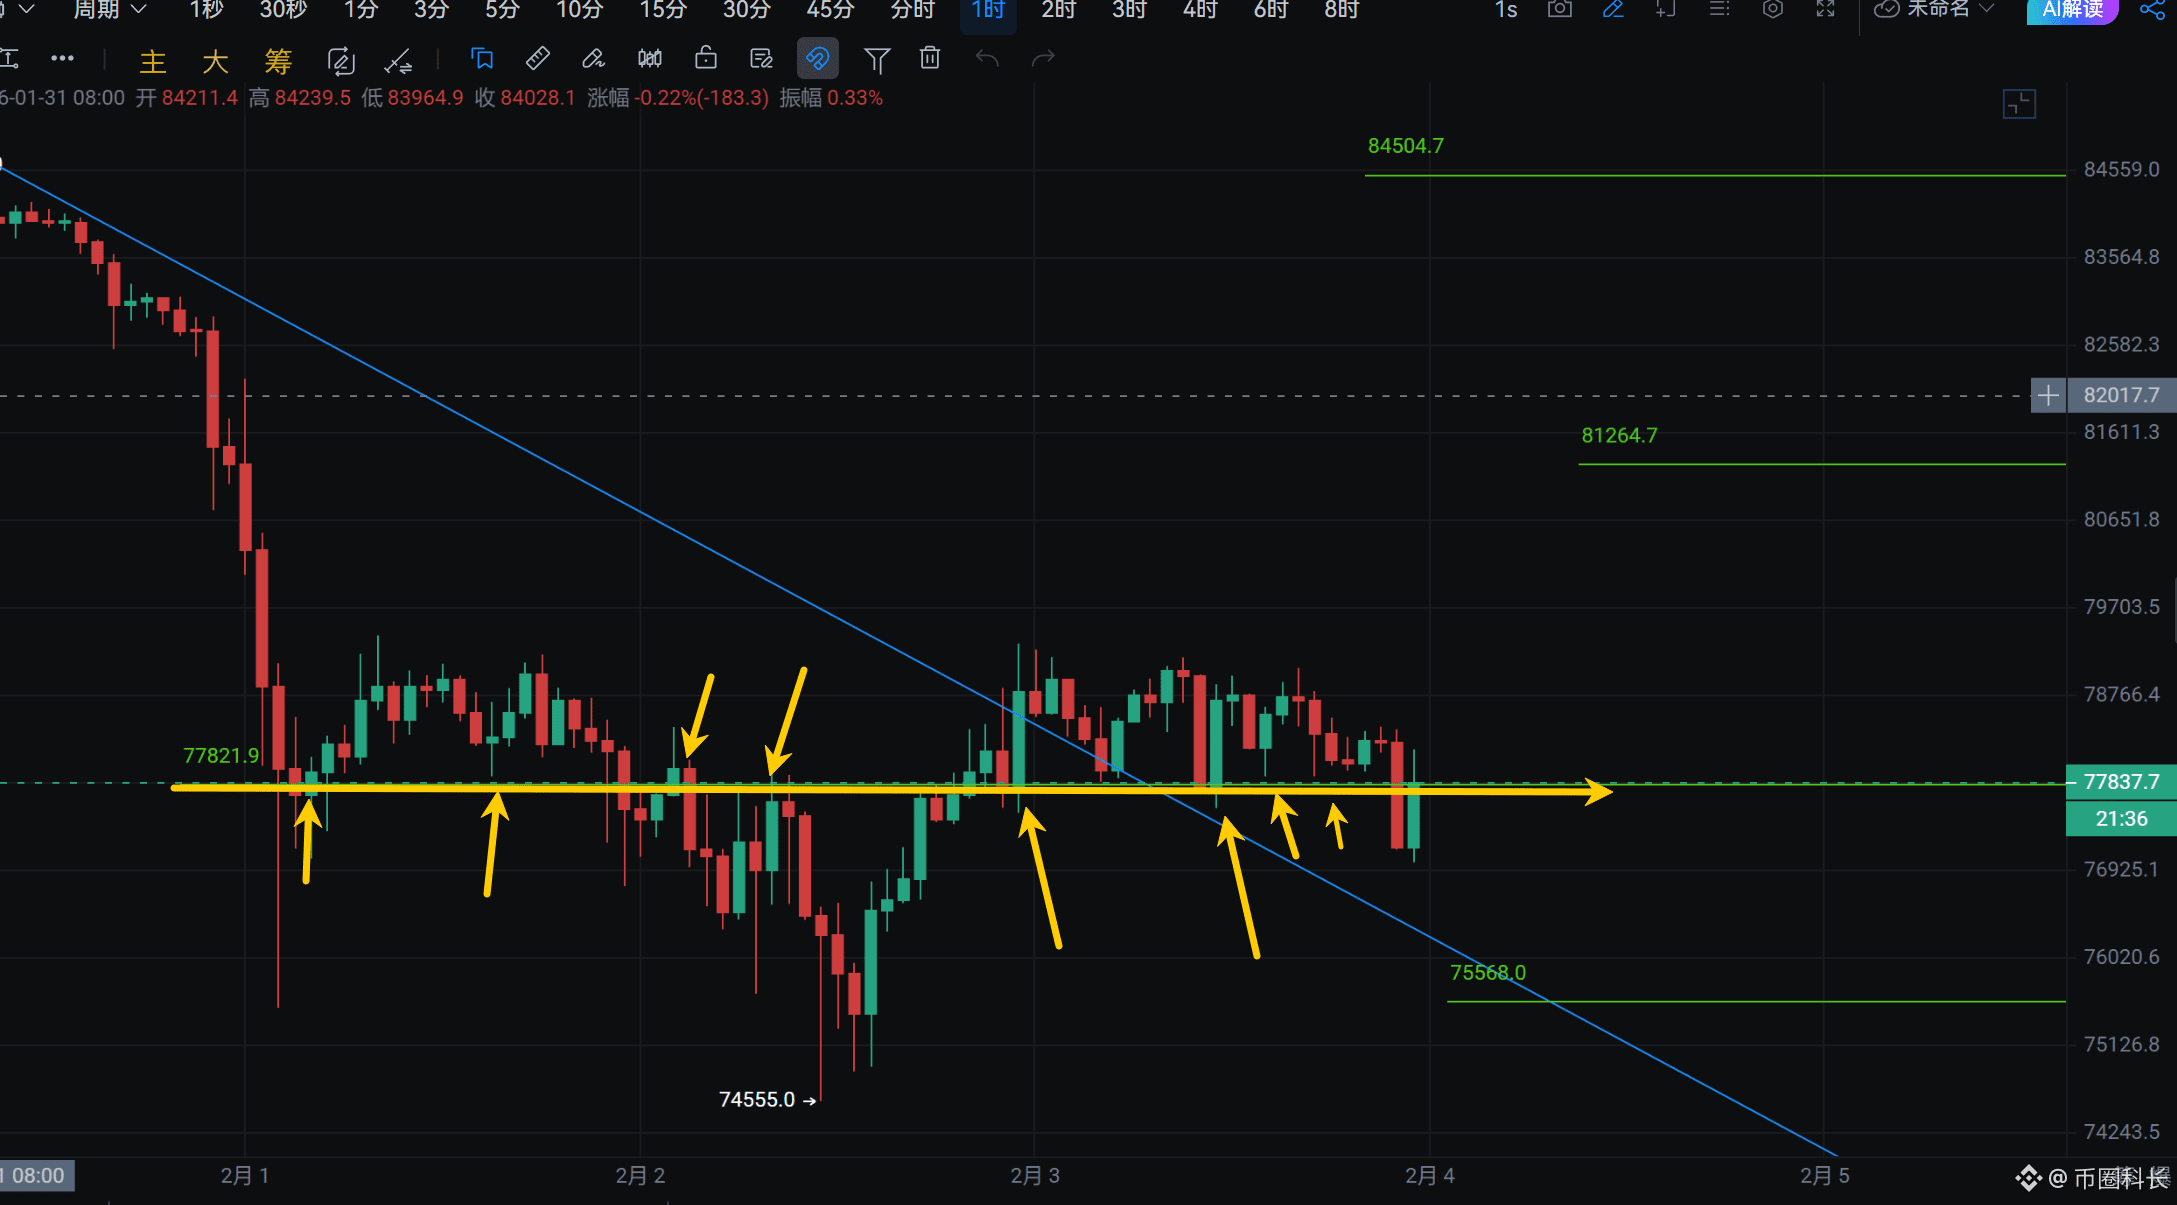Viewport: 2177px width, 1205px height.
Task: Expand the 周期 period dropdown
Action: click(110, 10)
